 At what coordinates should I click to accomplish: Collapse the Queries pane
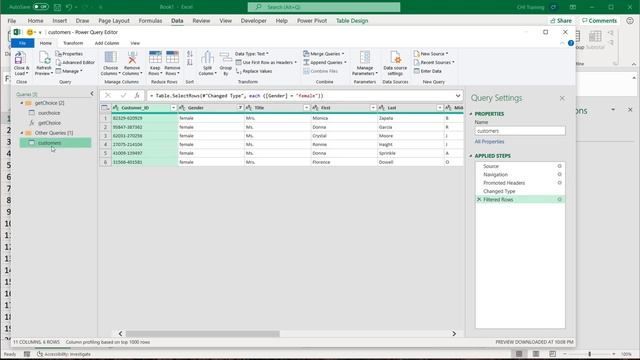click(x=92, y=94)
